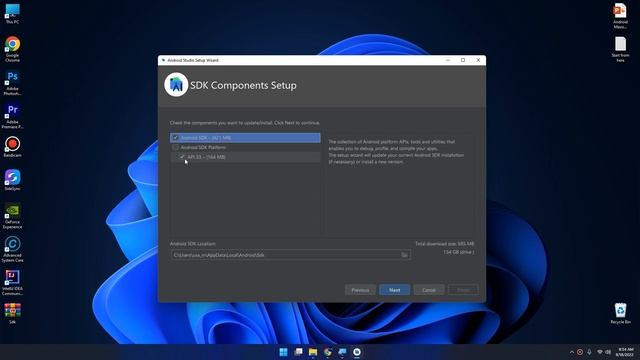Click the Finish button
This screenshot has width=640, height=360.
point(463,290)
